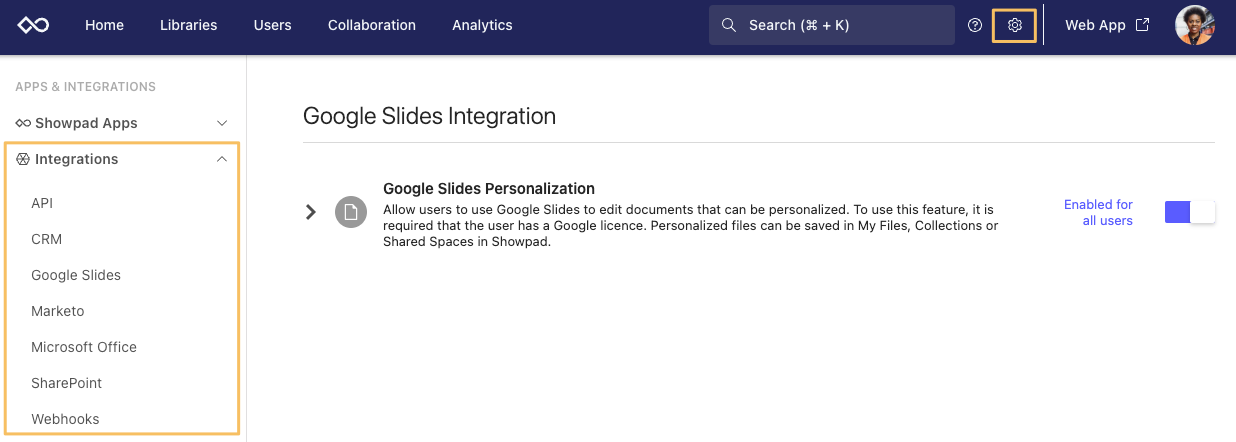Click the Enabled for all users link
Screen dimensions: 1236x442
point(1098,212)
